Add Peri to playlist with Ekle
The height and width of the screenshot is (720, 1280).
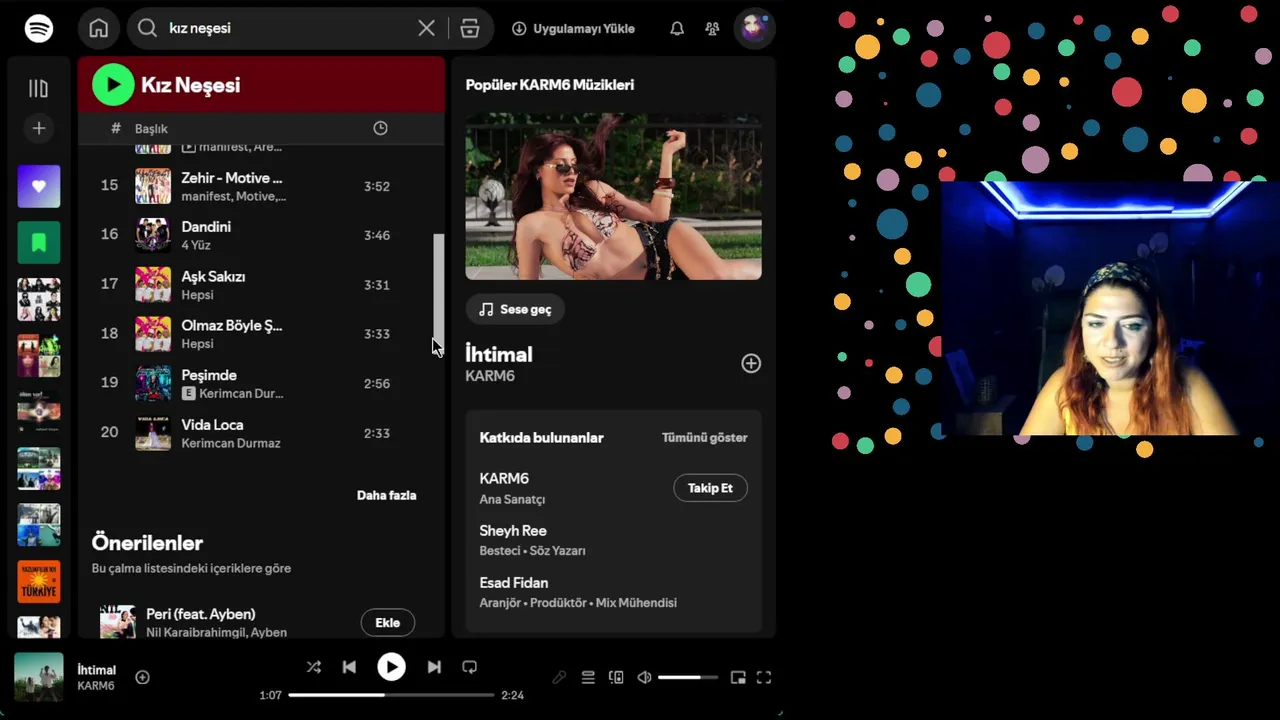click(x=387, y=623)
